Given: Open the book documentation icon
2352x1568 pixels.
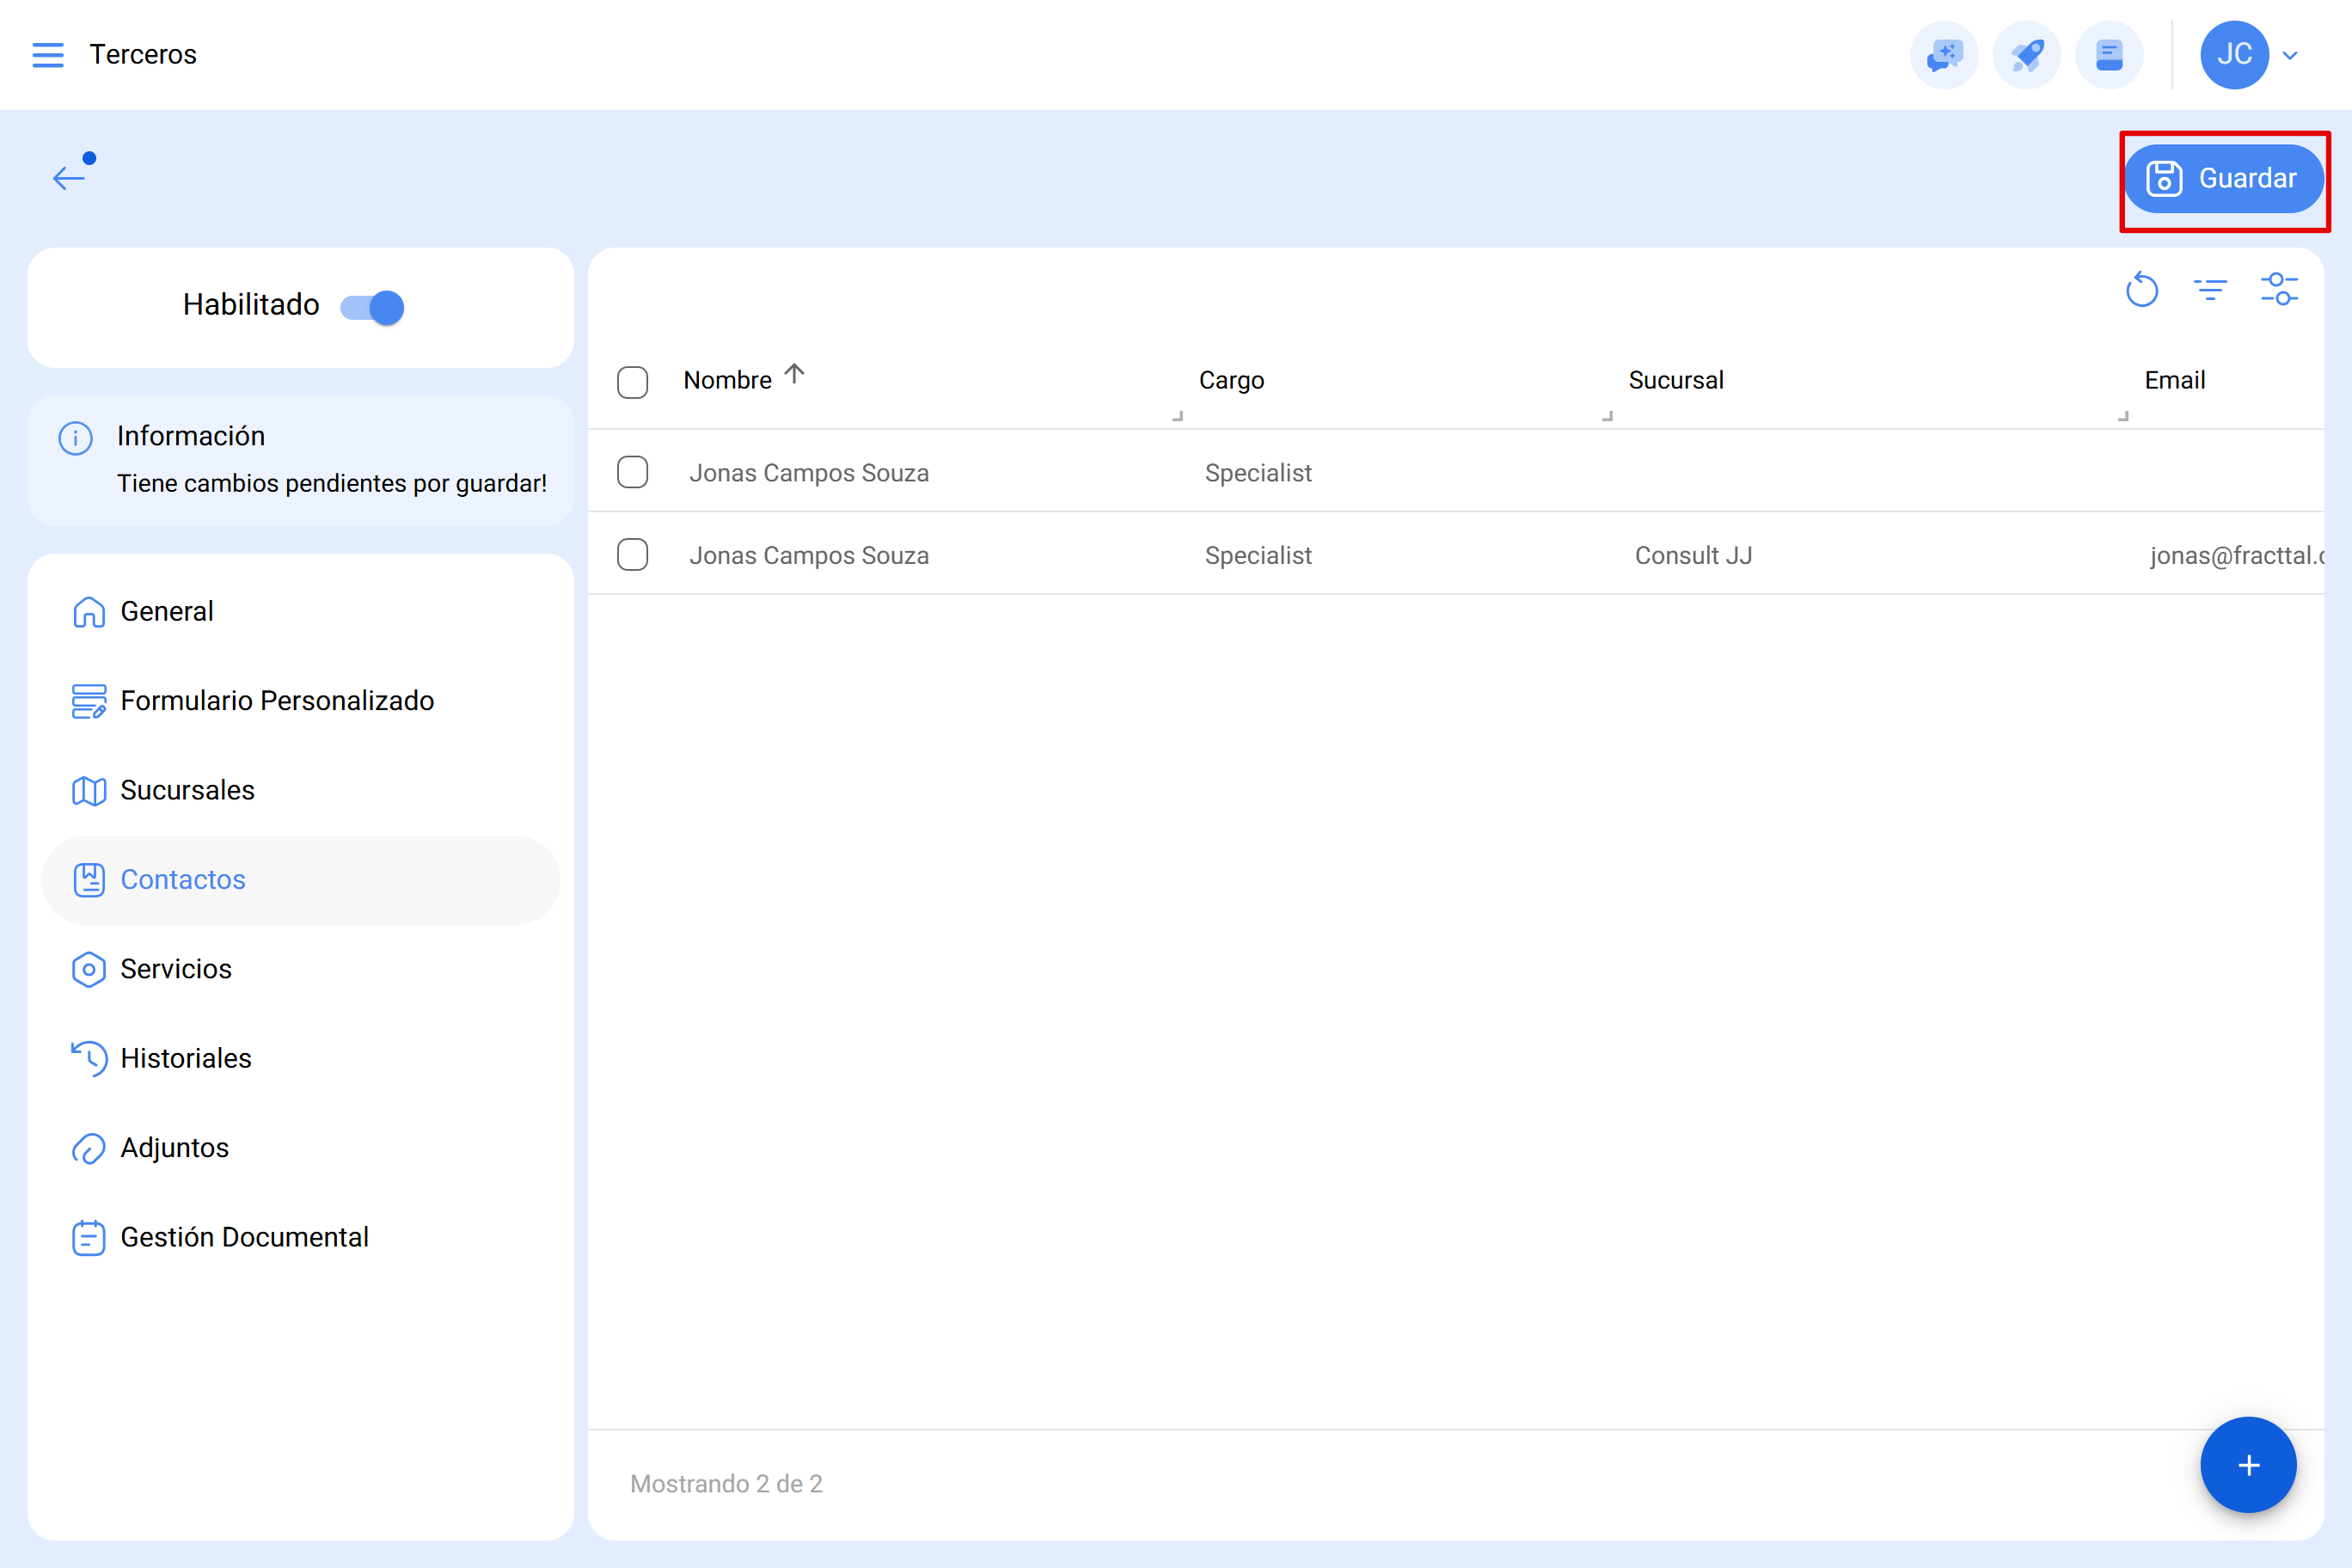Looking at the screenshot, I should click(2109, 55).
